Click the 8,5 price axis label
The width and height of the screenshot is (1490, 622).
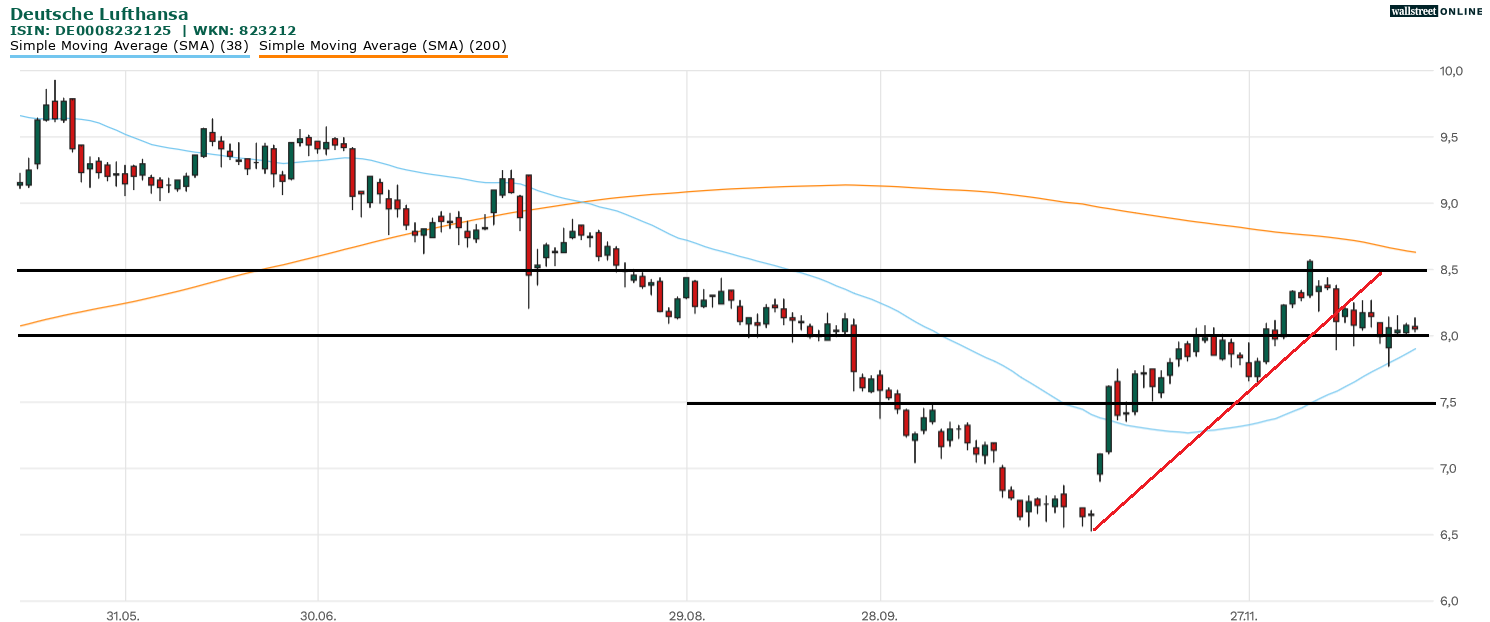pyautogui.click(x=1451, y=270)
